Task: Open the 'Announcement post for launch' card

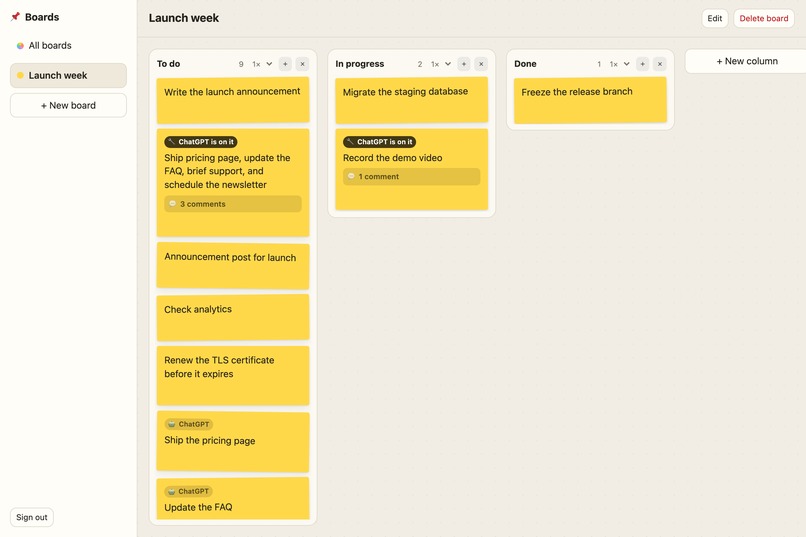Action: tap(233, 266)
